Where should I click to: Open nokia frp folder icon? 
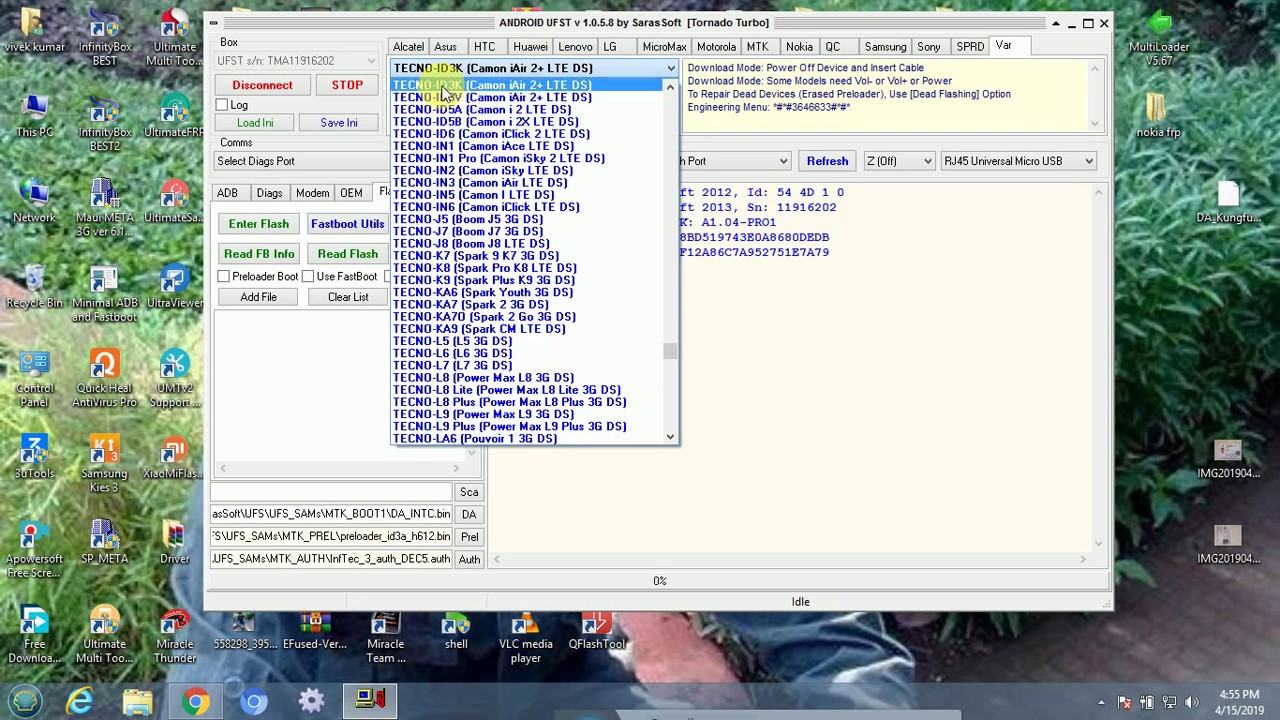pos(1158,115)
